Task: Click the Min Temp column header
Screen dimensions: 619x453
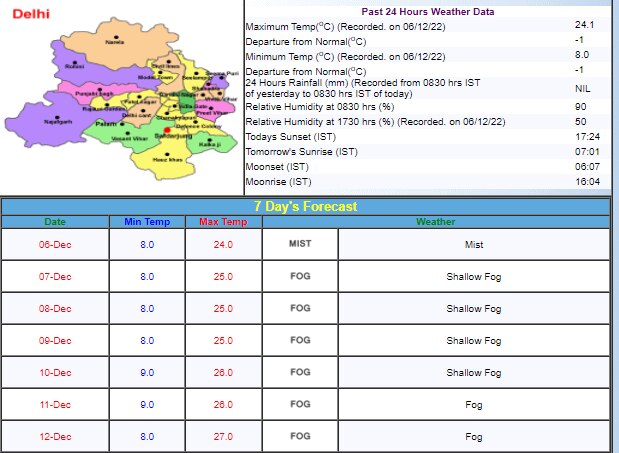Action: [147, 221]
